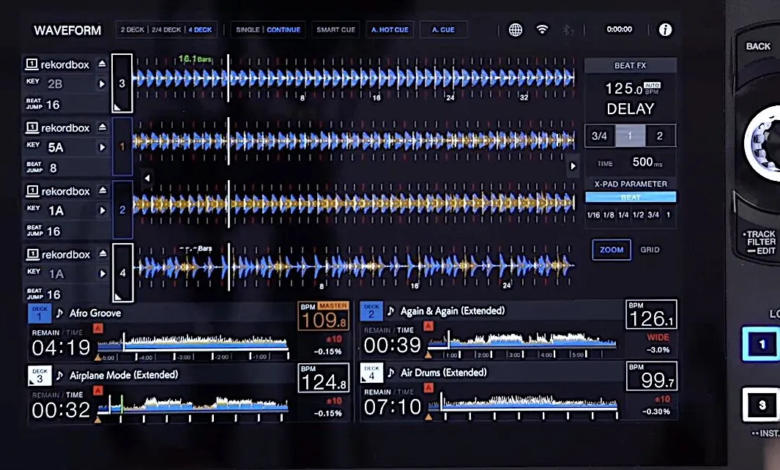This screenshot has height=470, width=780.
Task: Eject track from deck 2 waveform row
Action: click(102, 190)
